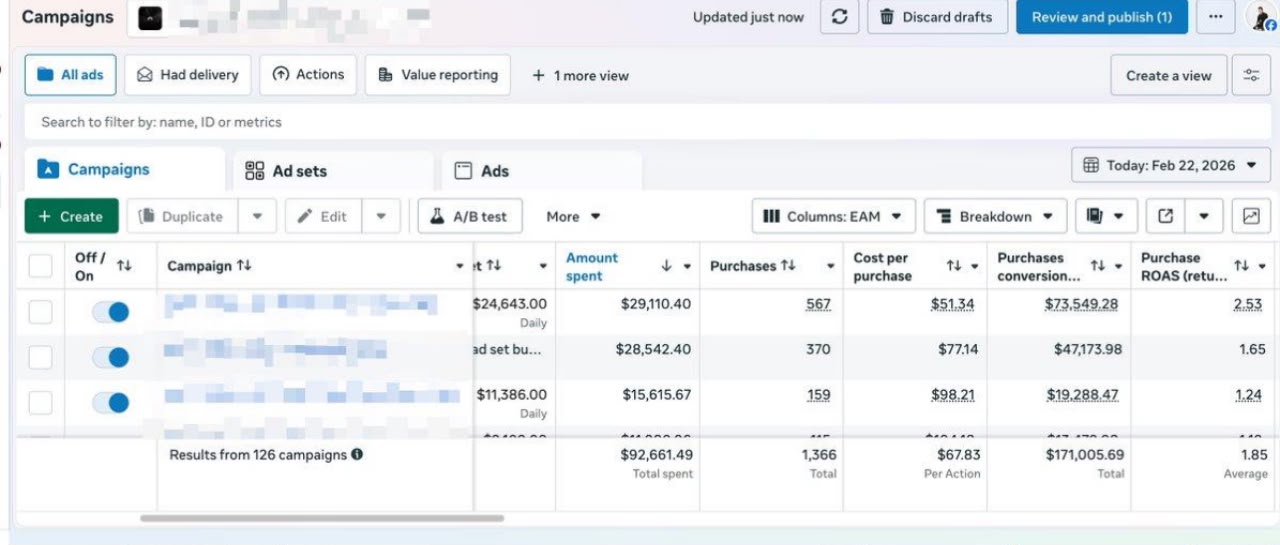Open the view settings sliders icon
Screen dimensions: 1280x545
pos(1251,75)
